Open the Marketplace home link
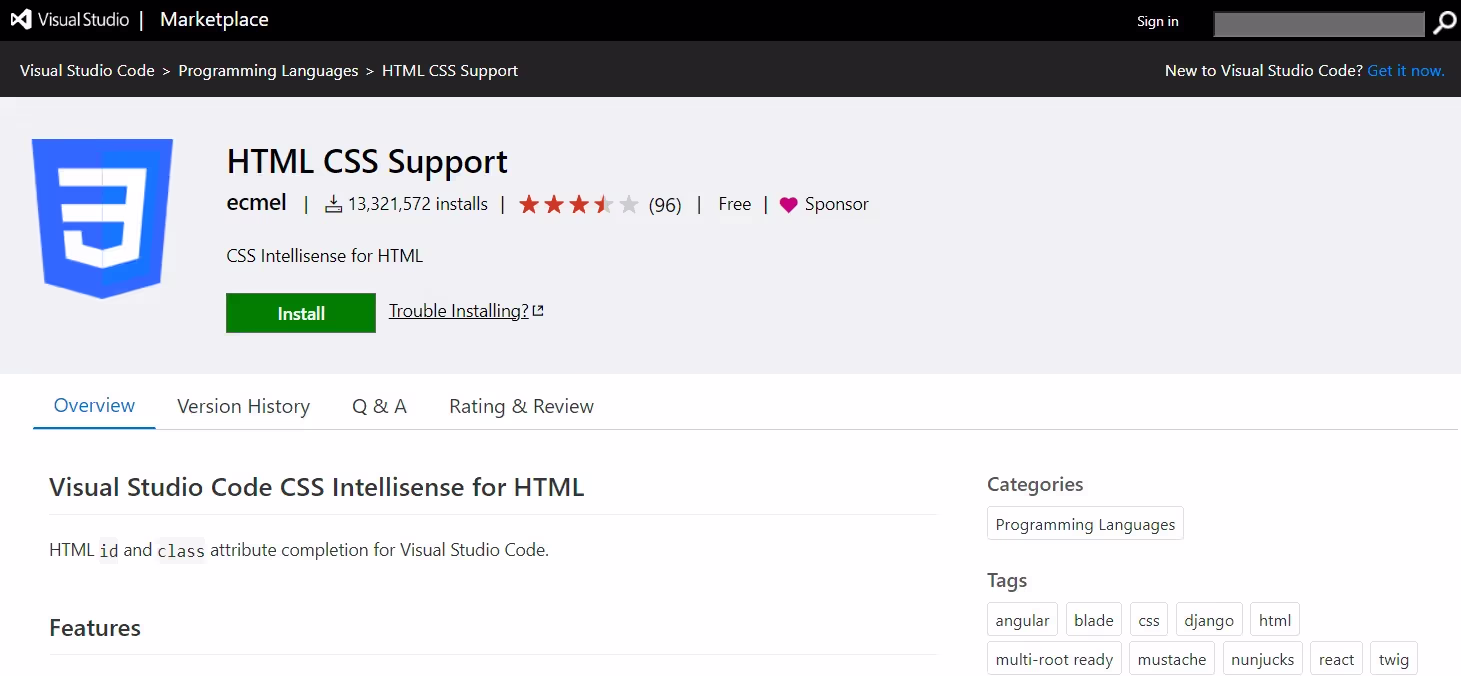The height and width of the screenshot is (676, 1461). click(214, 20)
